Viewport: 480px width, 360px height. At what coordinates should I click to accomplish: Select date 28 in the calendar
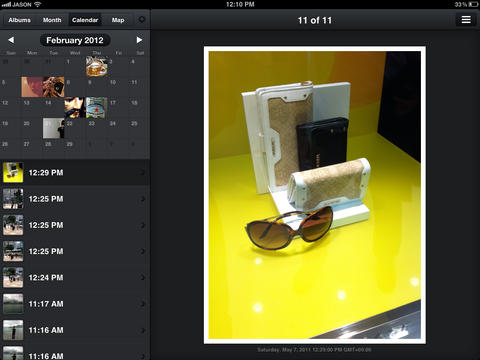click(53, 149)
